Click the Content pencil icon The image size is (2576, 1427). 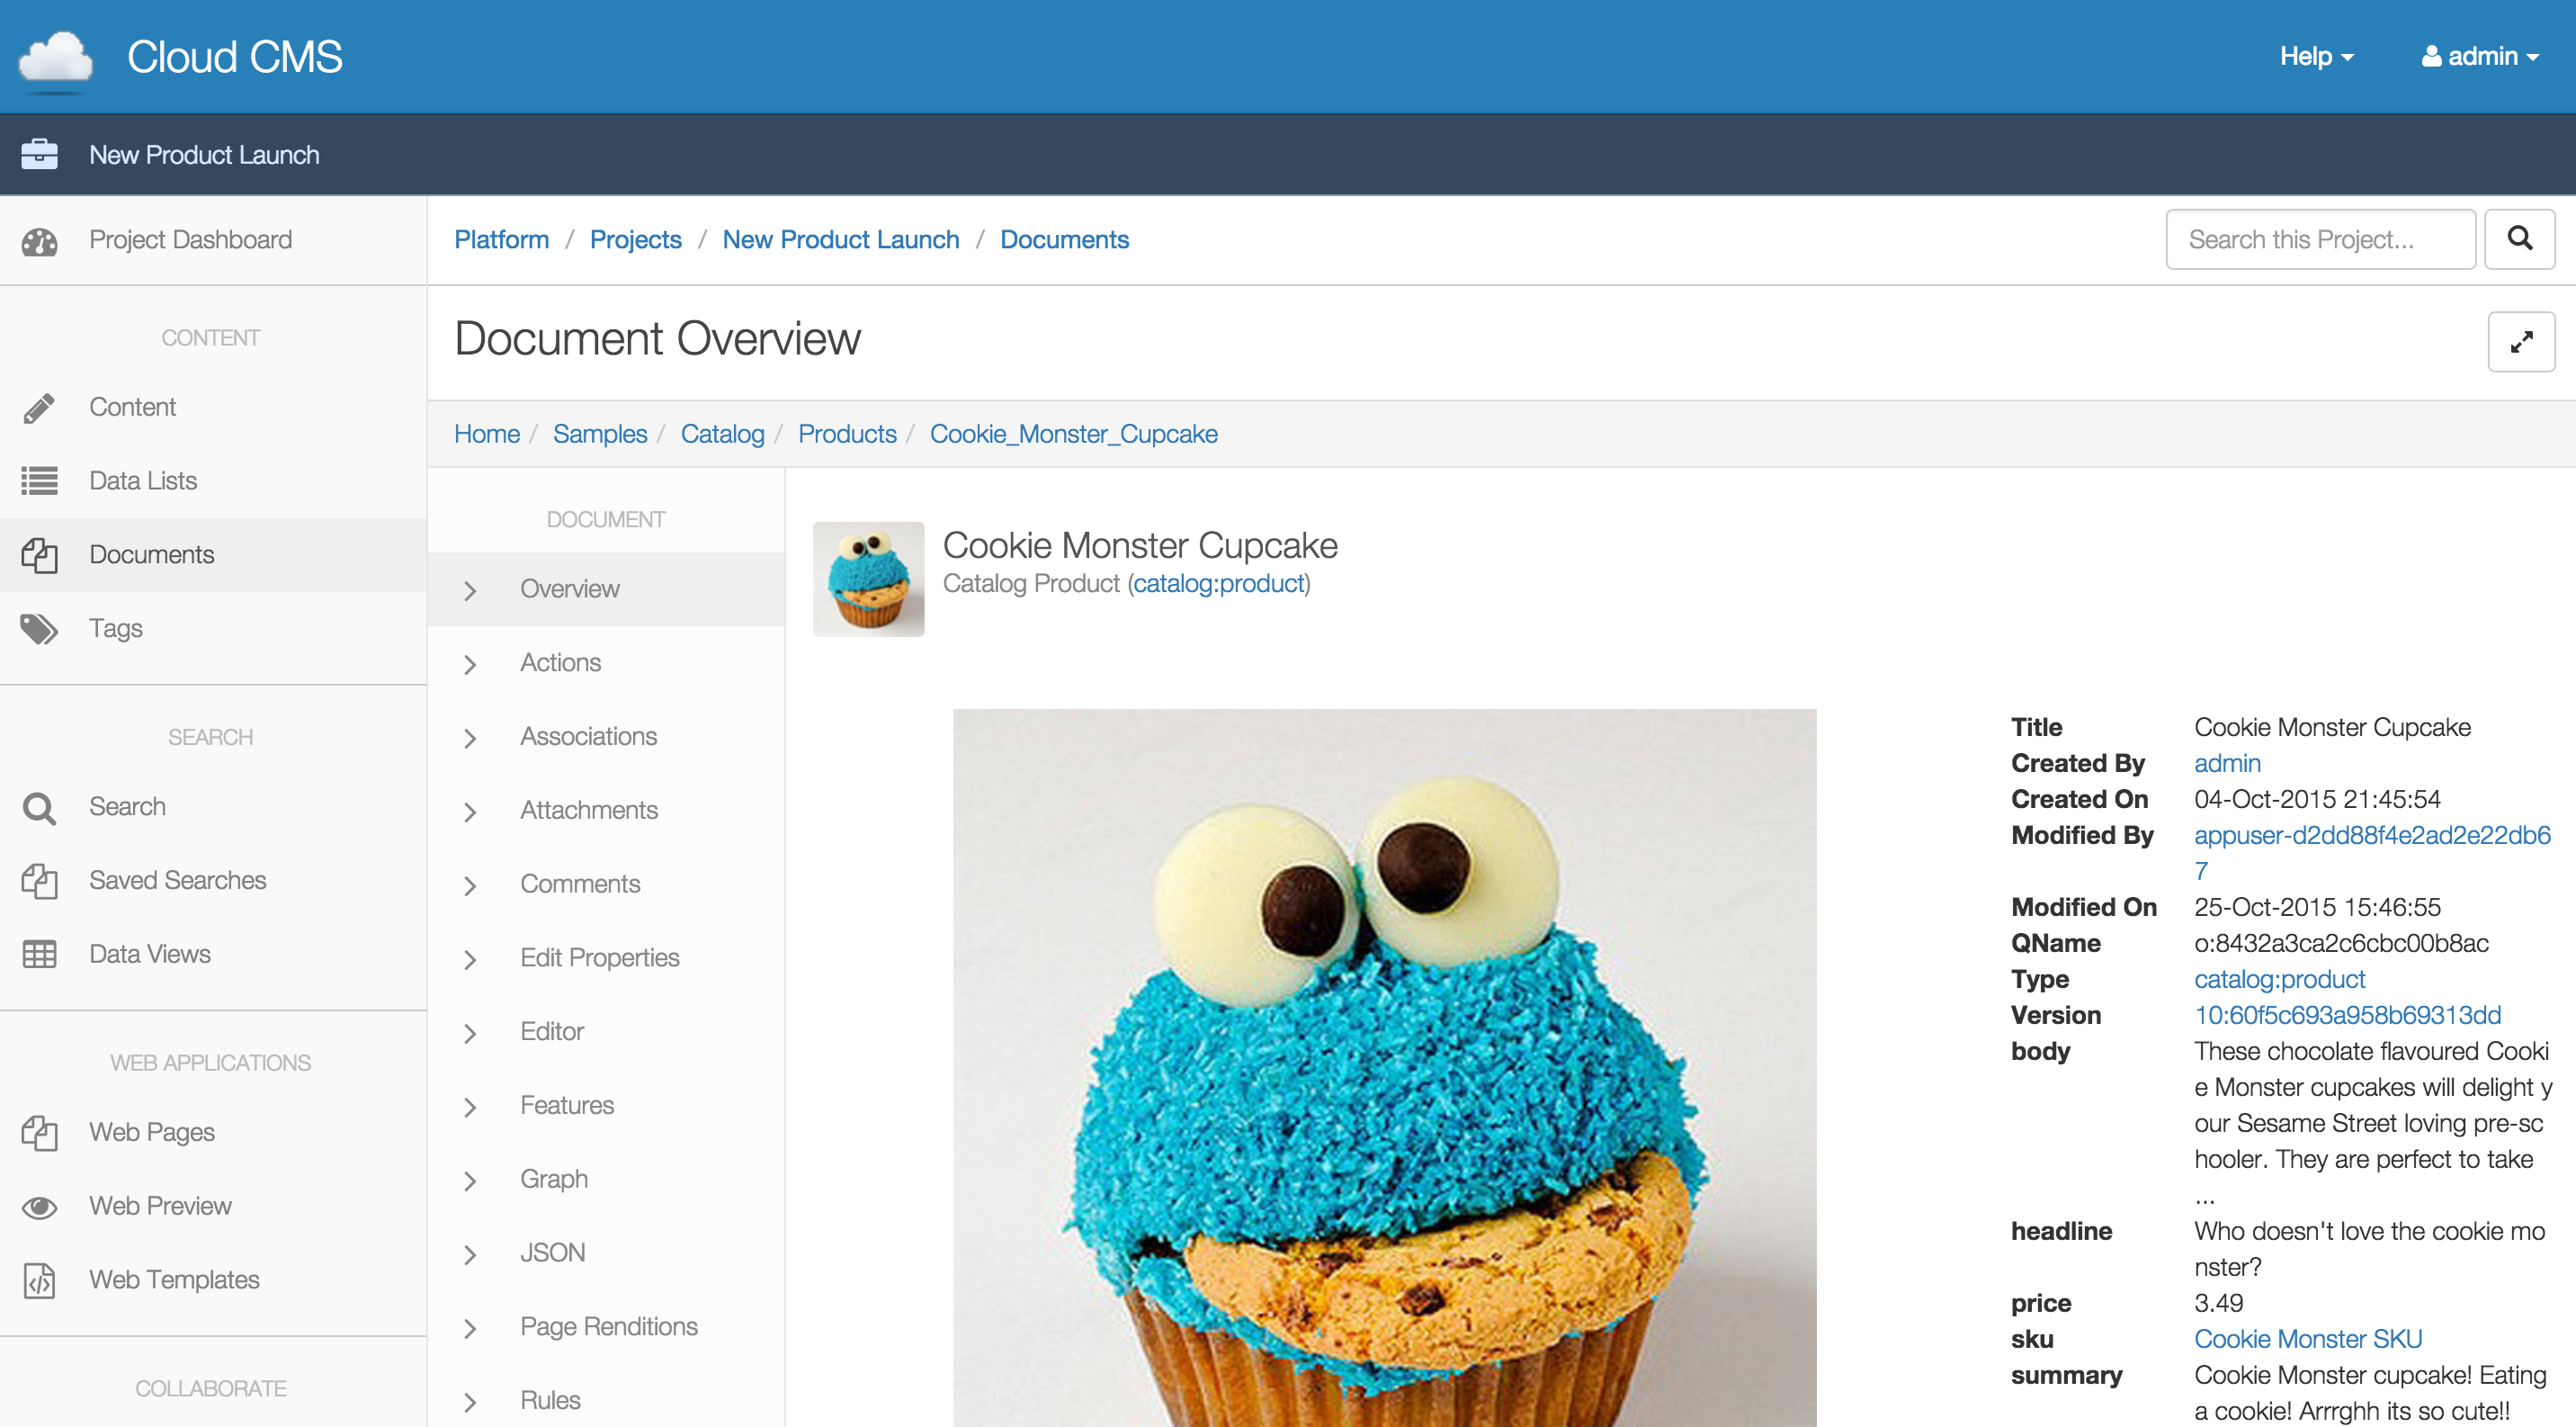39,408
